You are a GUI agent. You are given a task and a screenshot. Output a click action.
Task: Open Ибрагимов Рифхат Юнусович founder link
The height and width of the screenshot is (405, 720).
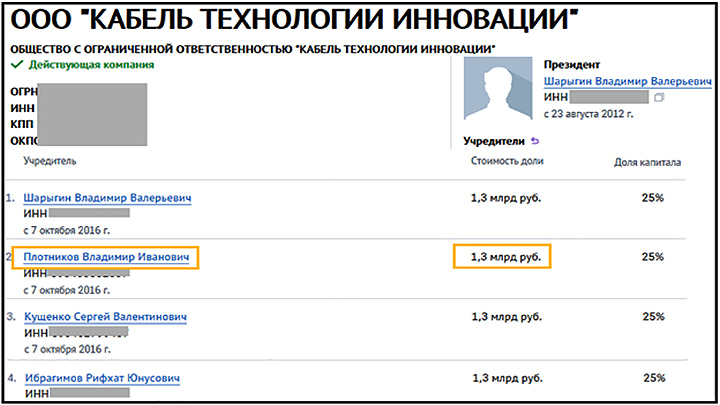[x=102, y=378]
